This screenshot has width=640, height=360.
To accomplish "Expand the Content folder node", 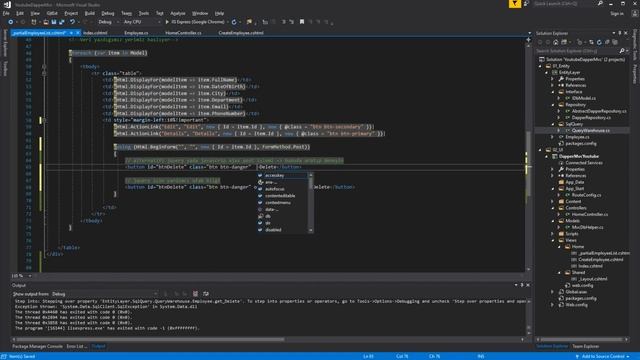I will coord(553,201).
